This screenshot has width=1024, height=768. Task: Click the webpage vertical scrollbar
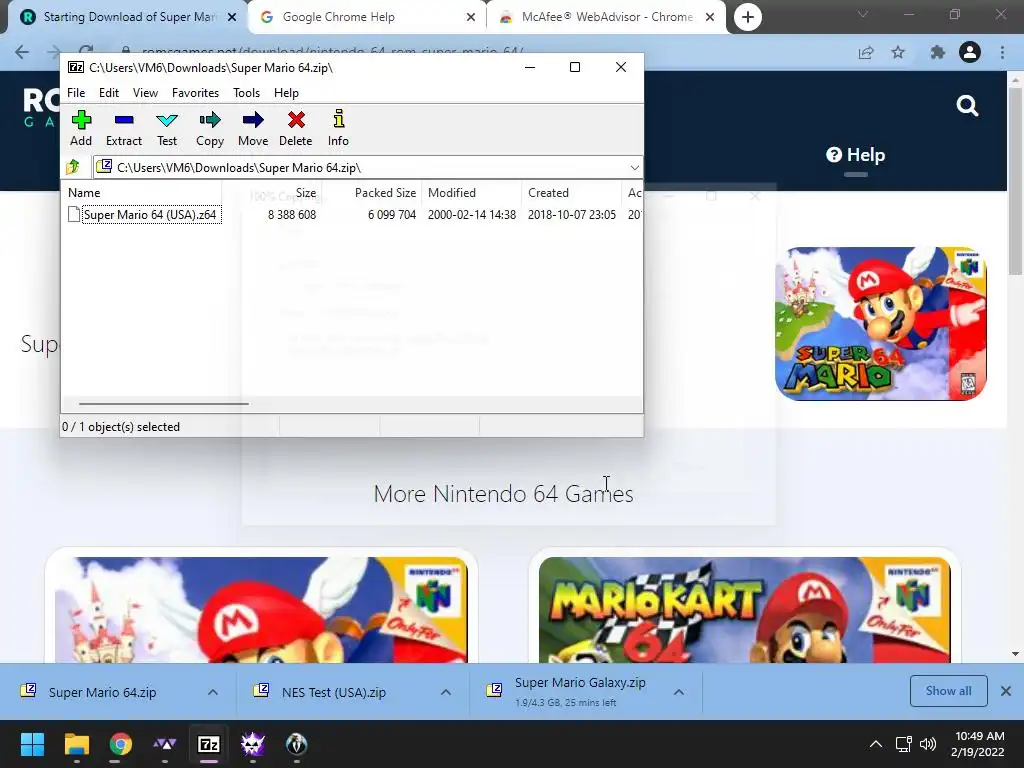[1015, 181]
